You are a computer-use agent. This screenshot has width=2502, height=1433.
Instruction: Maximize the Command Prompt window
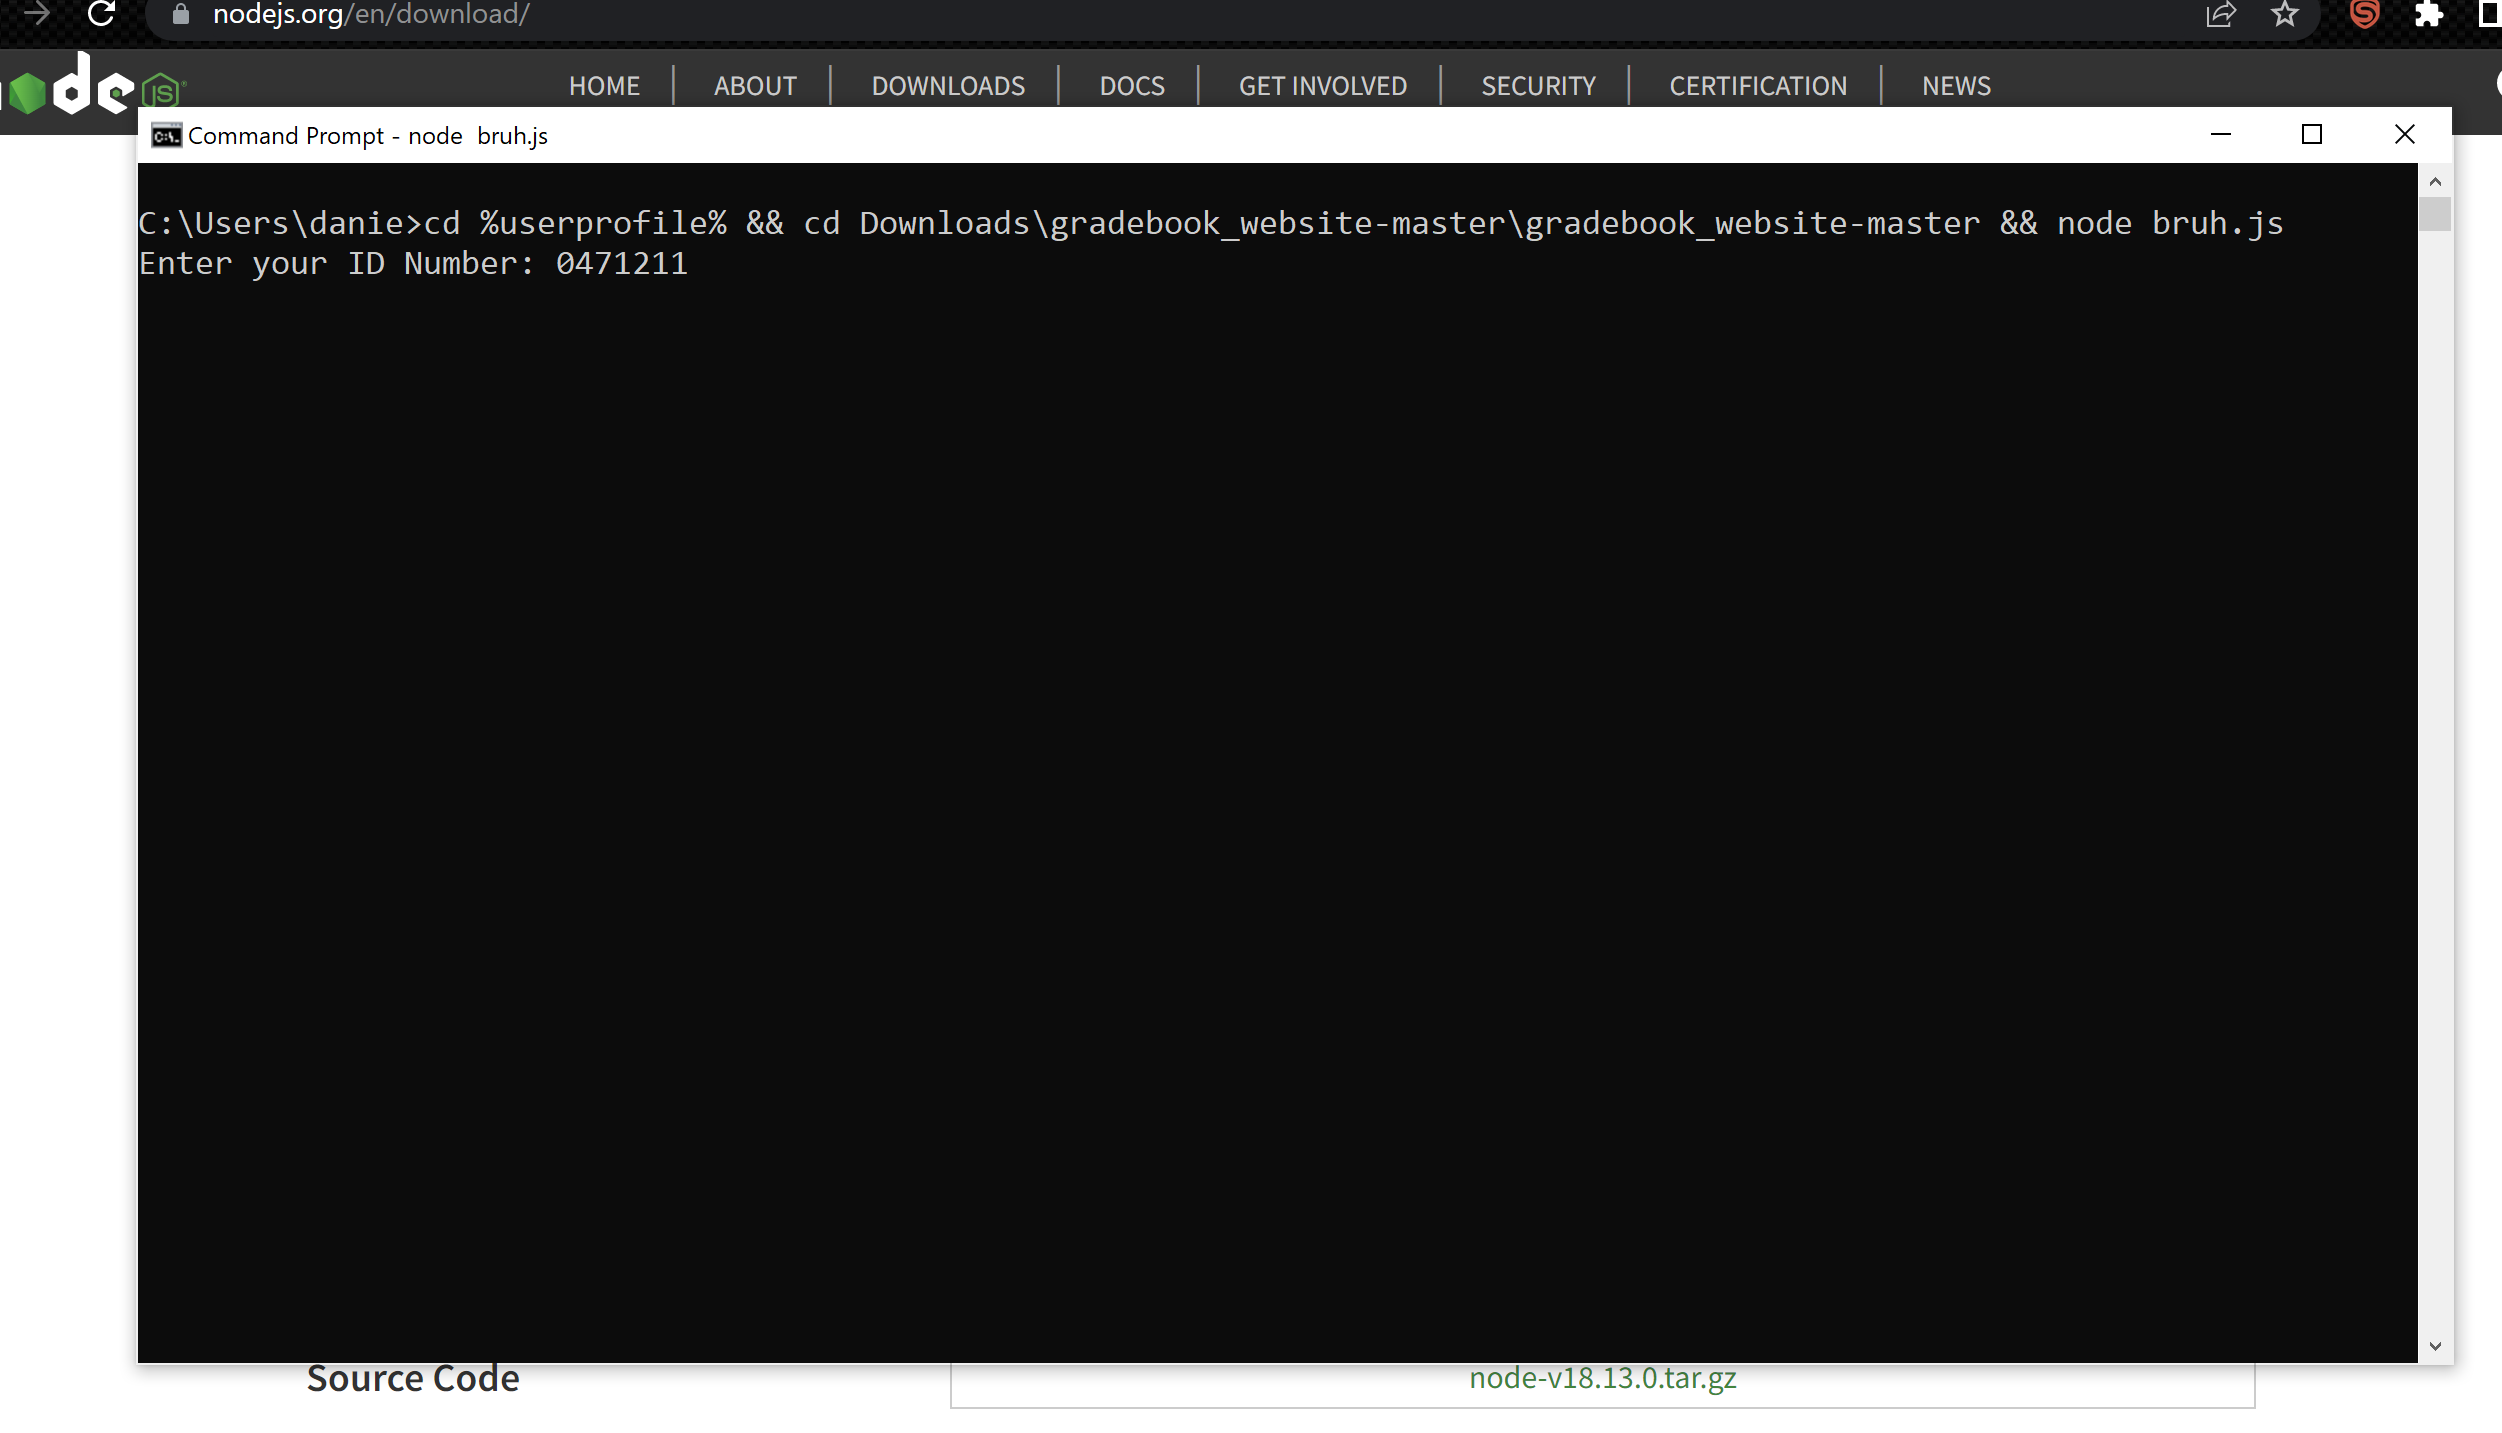(2311, 134)
